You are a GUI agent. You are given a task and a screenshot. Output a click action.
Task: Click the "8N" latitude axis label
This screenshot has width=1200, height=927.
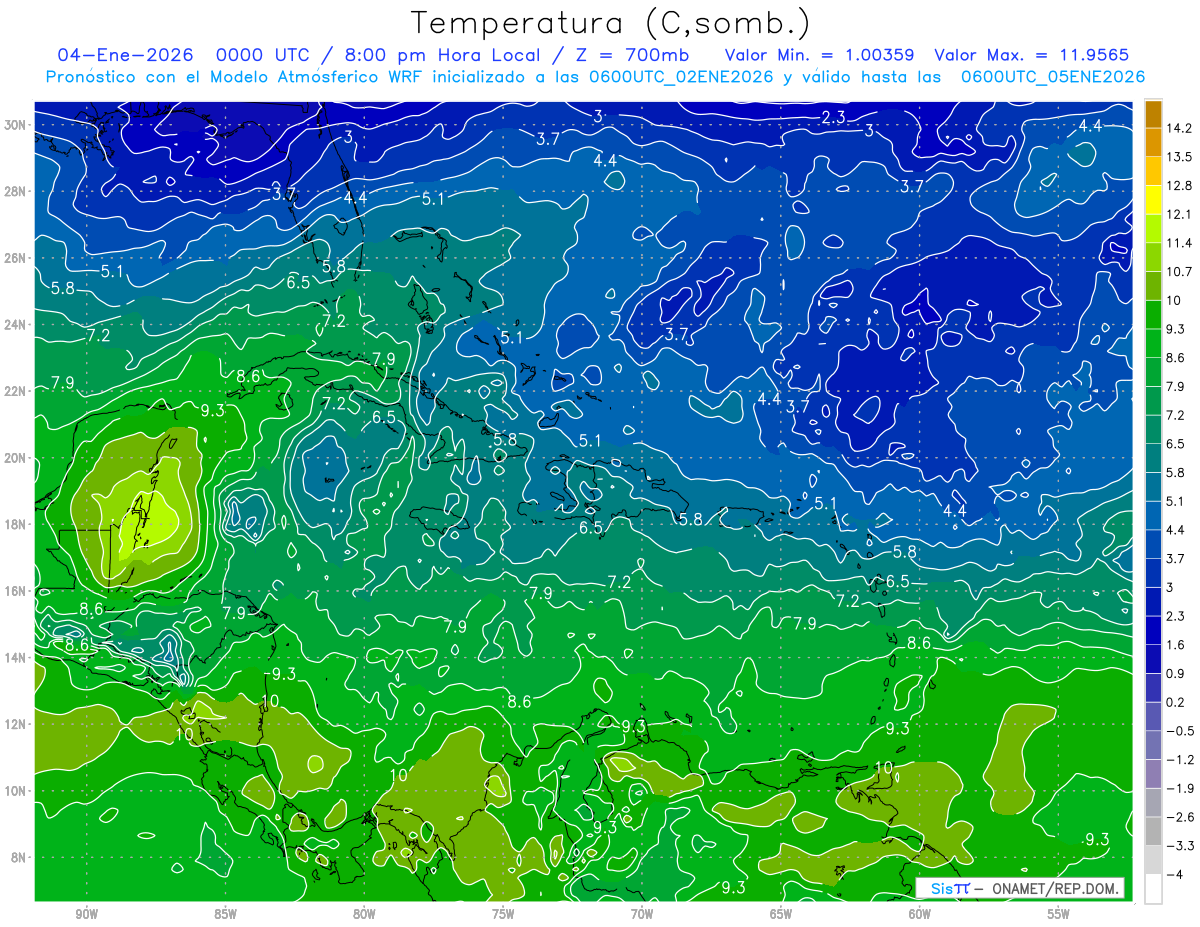(x=19, y=858)
